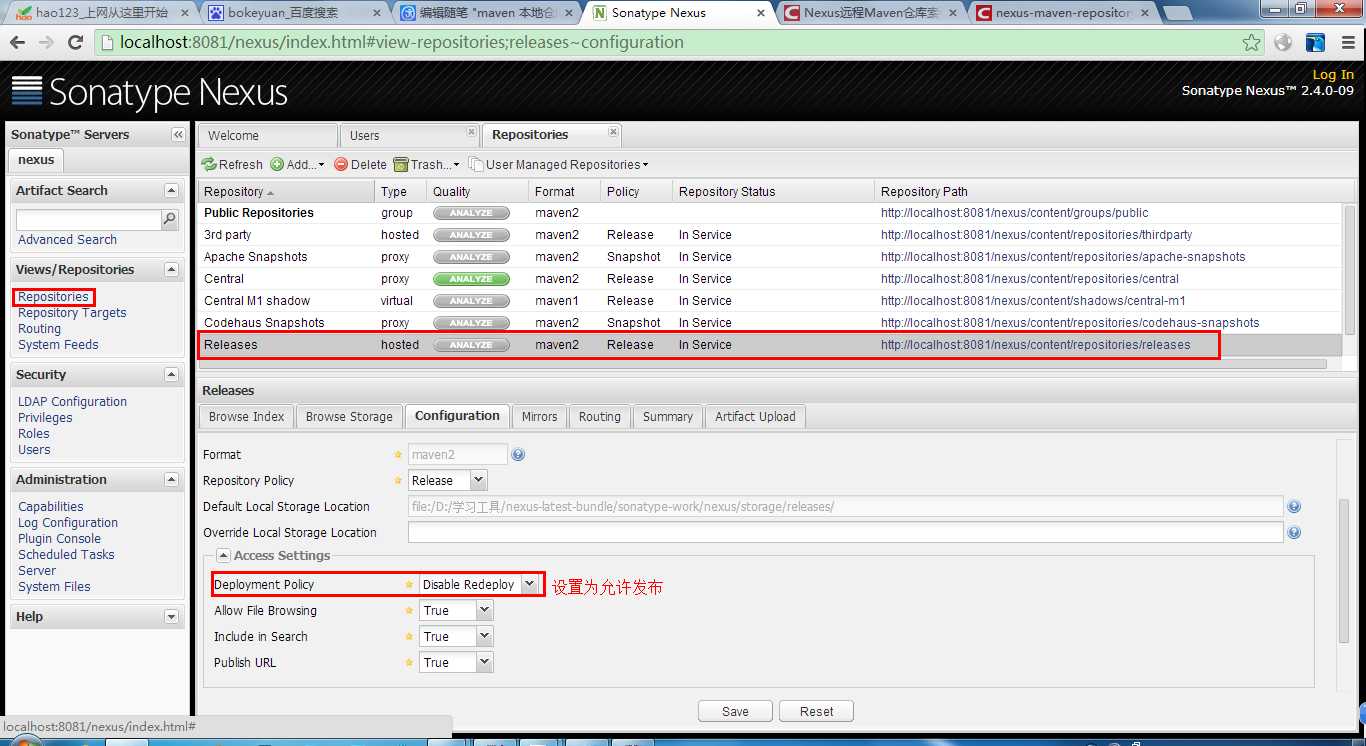Click the Log In link
1366x746 pixels.
1333,74
